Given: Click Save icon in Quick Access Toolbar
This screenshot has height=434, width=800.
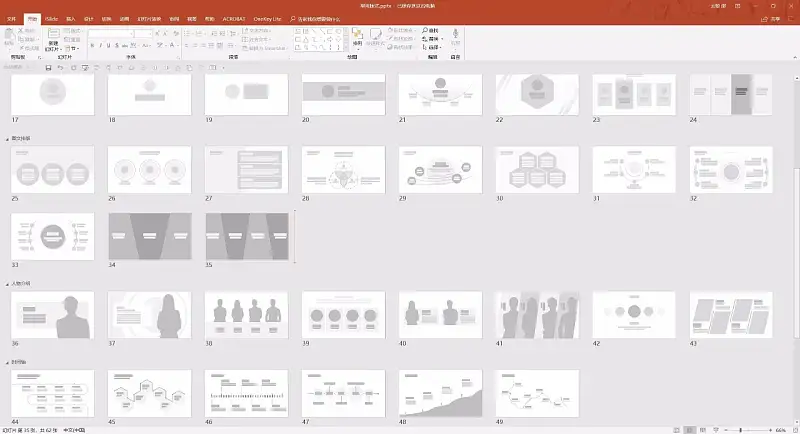Looking at the screenshot, I should click(x=48, y=67).
